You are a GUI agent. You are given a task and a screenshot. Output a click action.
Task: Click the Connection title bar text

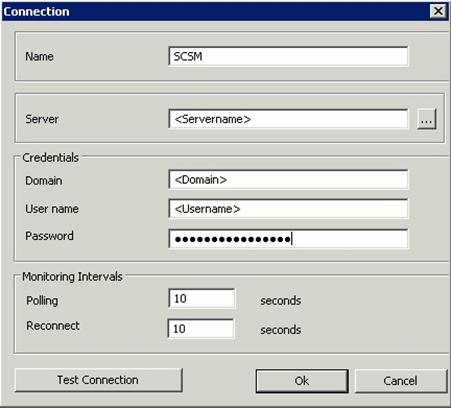pyautogui.click(x=36, y=12)
